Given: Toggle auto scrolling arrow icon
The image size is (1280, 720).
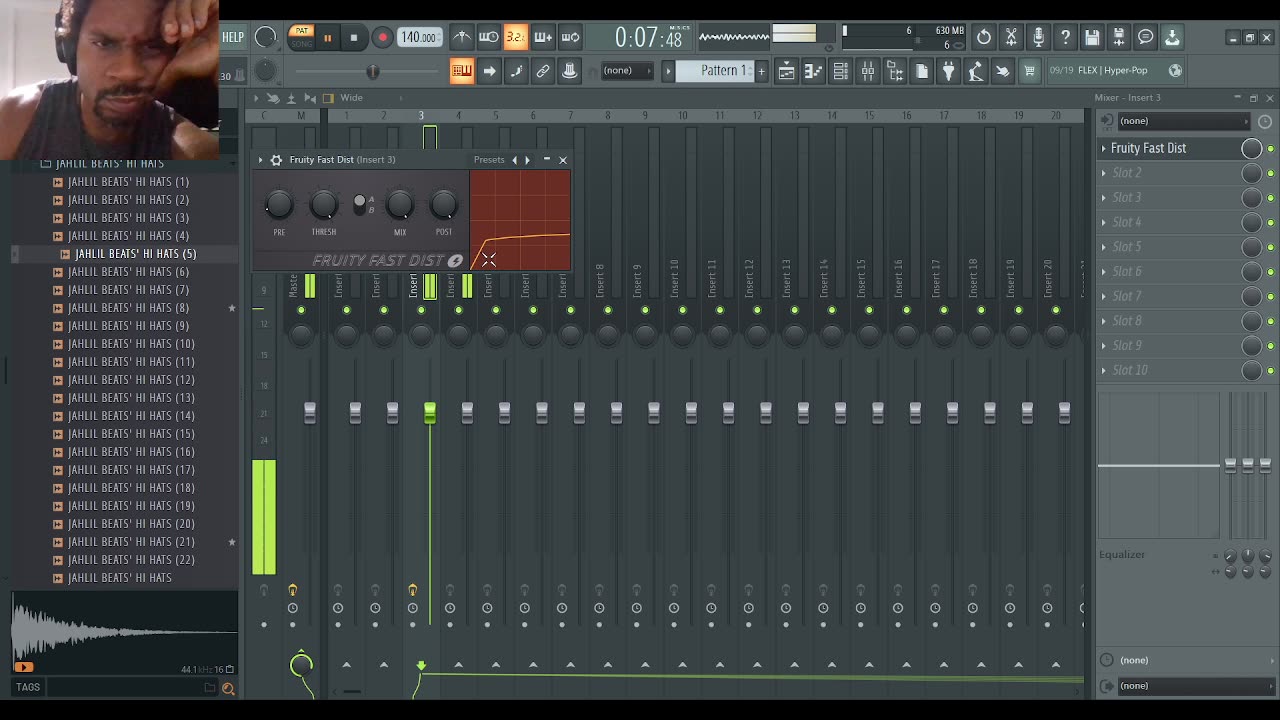Looking at the screenshot, I should (x=489, y=70).
